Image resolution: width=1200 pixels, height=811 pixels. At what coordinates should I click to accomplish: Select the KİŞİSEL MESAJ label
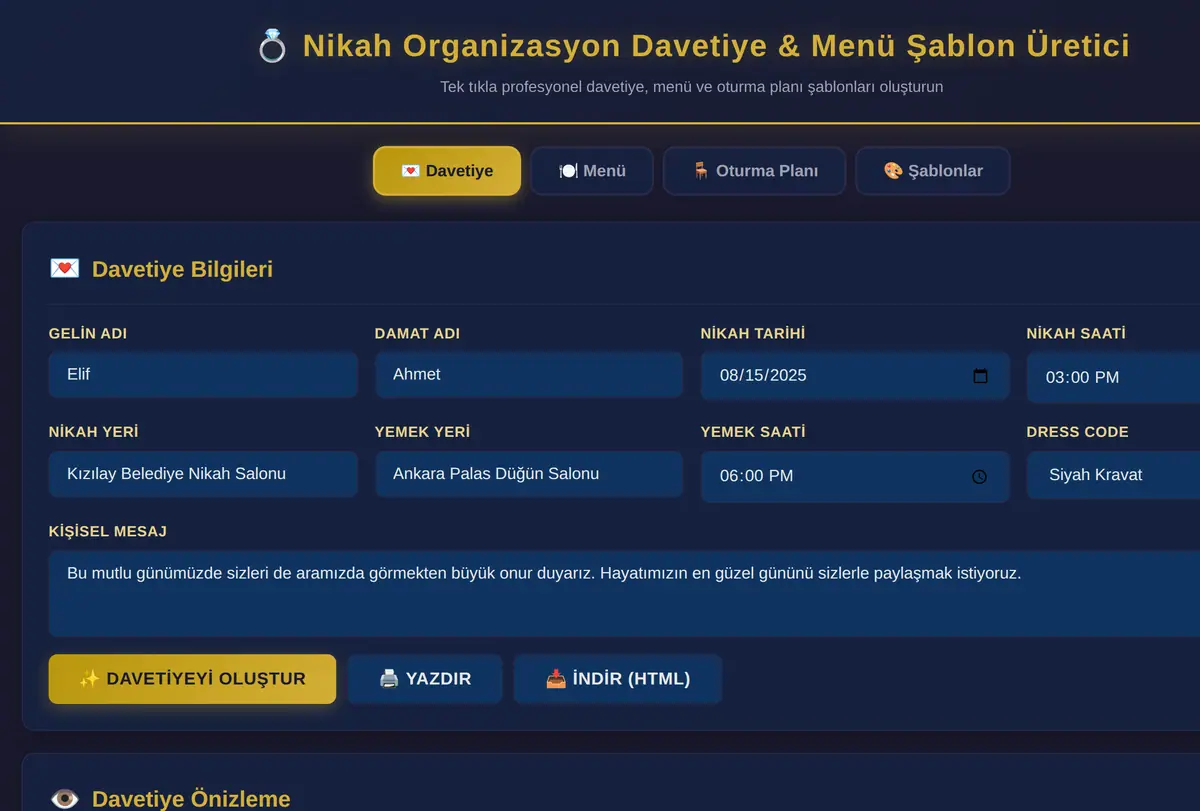coord(107,531)
